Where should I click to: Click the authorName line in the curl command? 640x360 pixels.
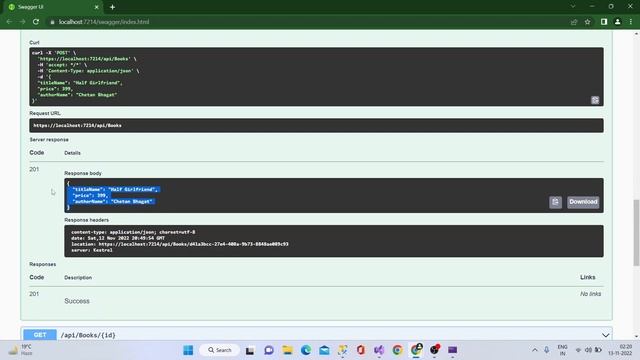(77, 95)
